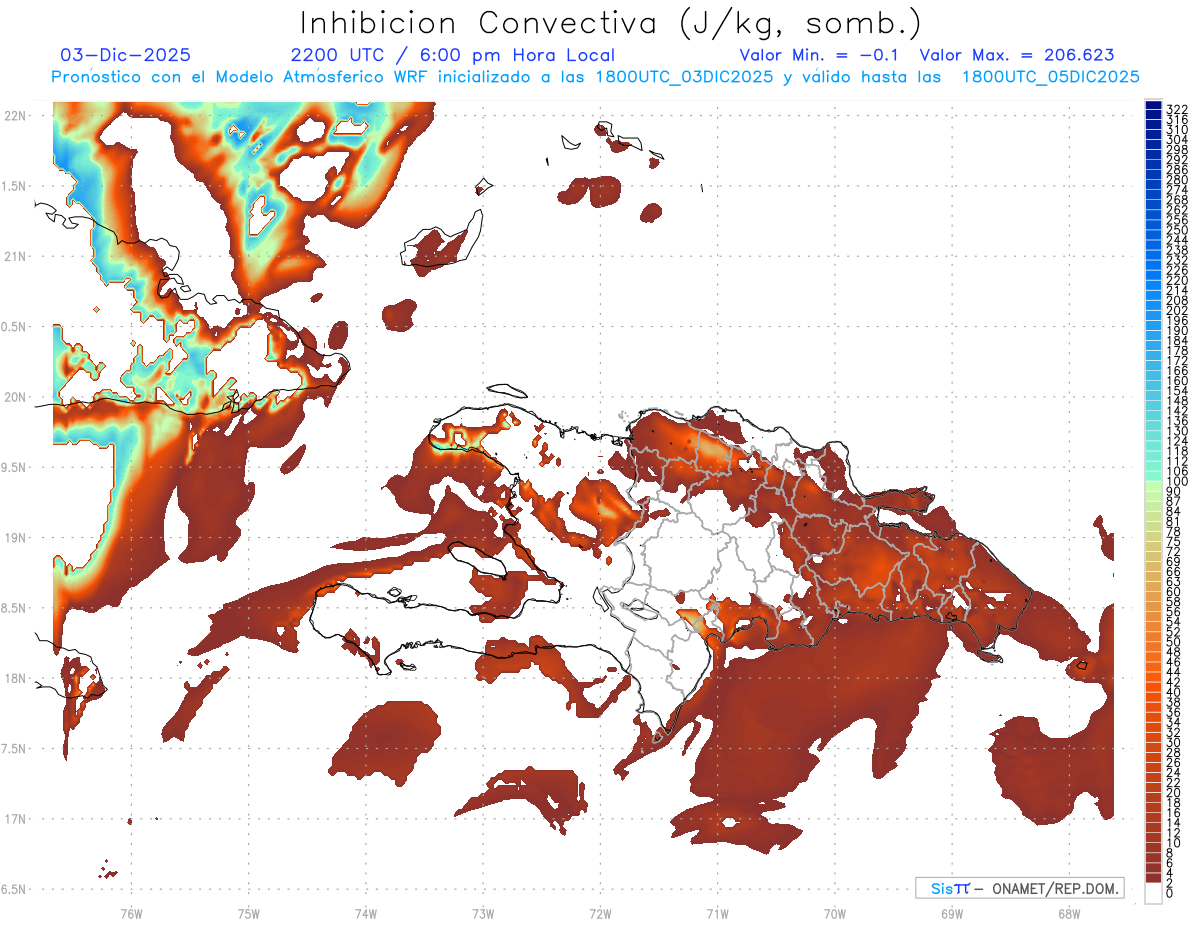Click the 19N latitude label

[x=15, y=538]
